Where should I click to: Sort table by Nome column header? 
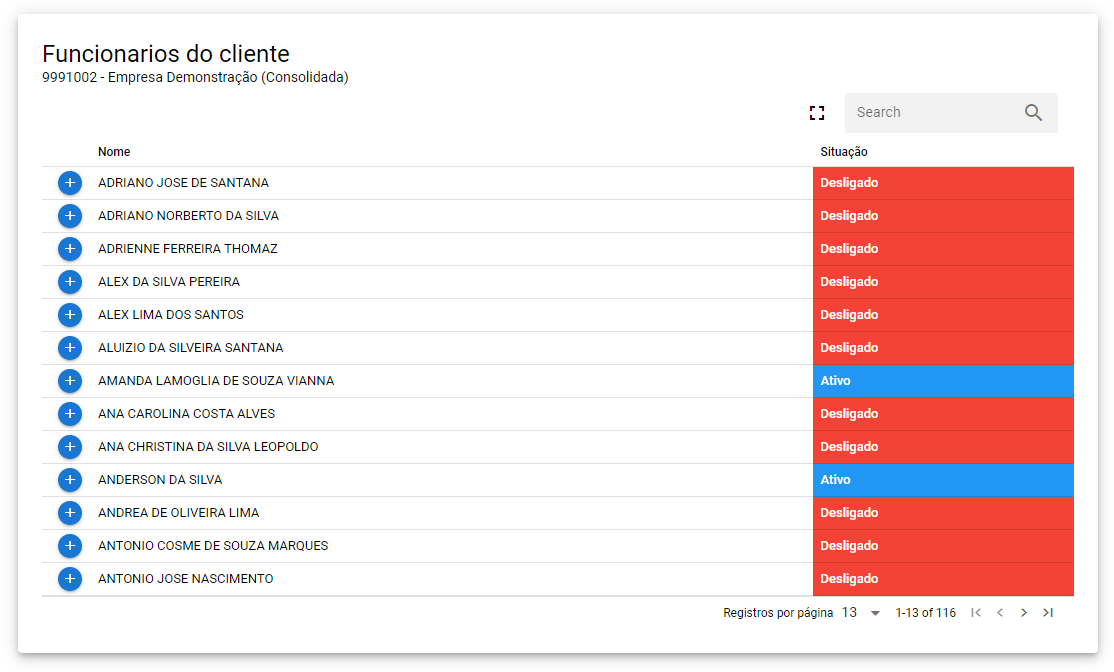click(x=114, y=152)
